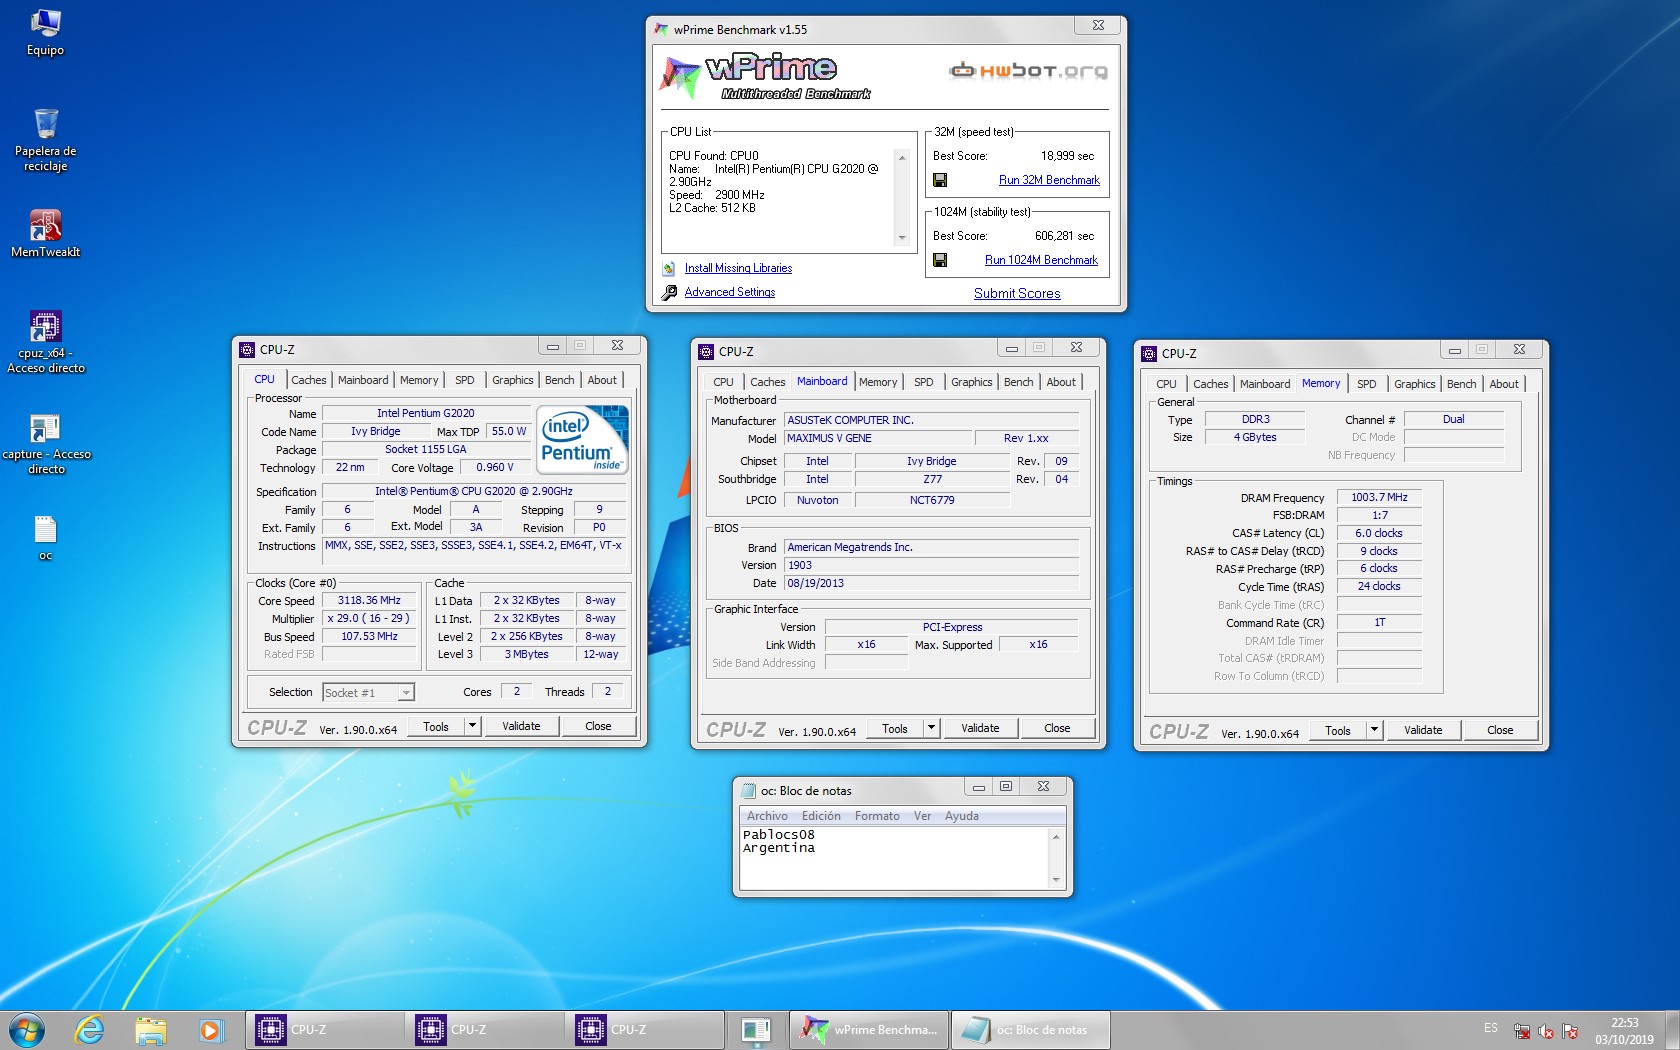Click the HWBOT.org logo in wPrime
1680x1050 pixels.
tap(1028, 70)
